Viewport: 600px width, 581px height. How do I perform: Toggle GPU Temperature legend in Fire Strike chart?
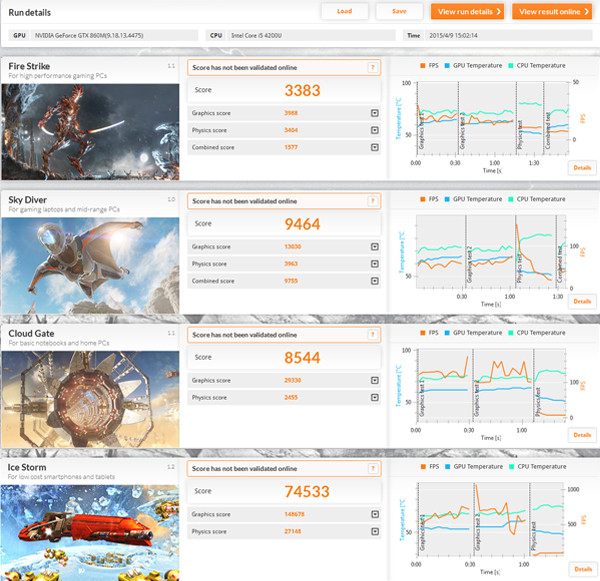click(x=473, y=65)
